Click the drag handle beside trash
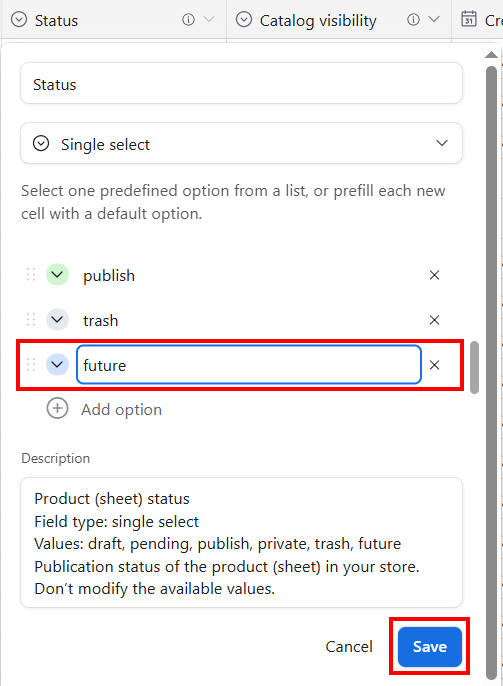Screen dimensions: 503x686 pos(31,320)
